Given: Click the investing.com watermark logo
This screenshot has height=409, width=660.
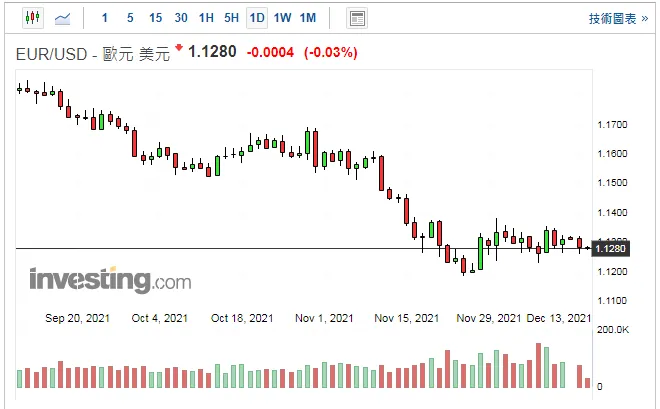Looking at the screenshot, I should click(x=110, y=280).
